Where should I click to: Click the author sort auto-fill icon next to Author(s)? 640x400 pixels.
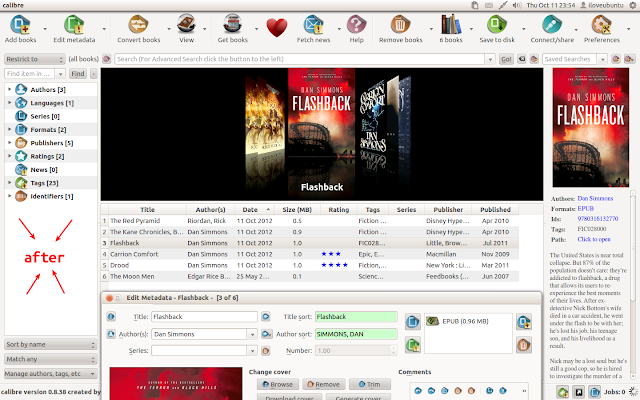point(267,334)
